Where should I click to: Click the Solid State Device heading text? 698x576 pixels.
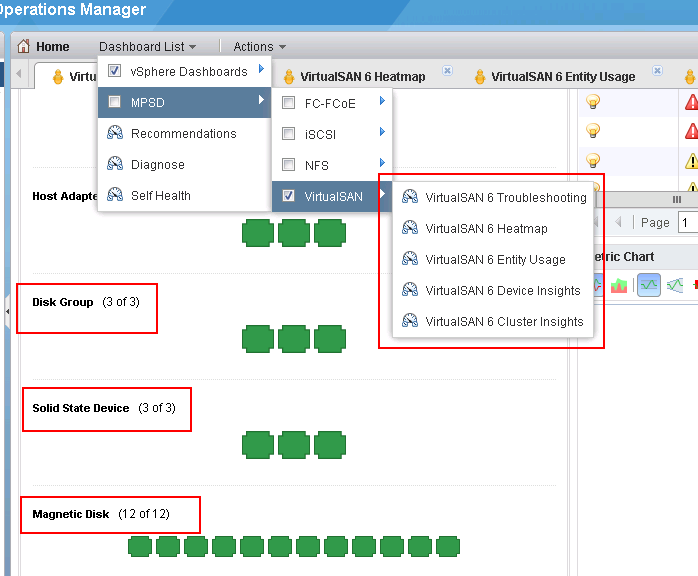coord(81,408)
